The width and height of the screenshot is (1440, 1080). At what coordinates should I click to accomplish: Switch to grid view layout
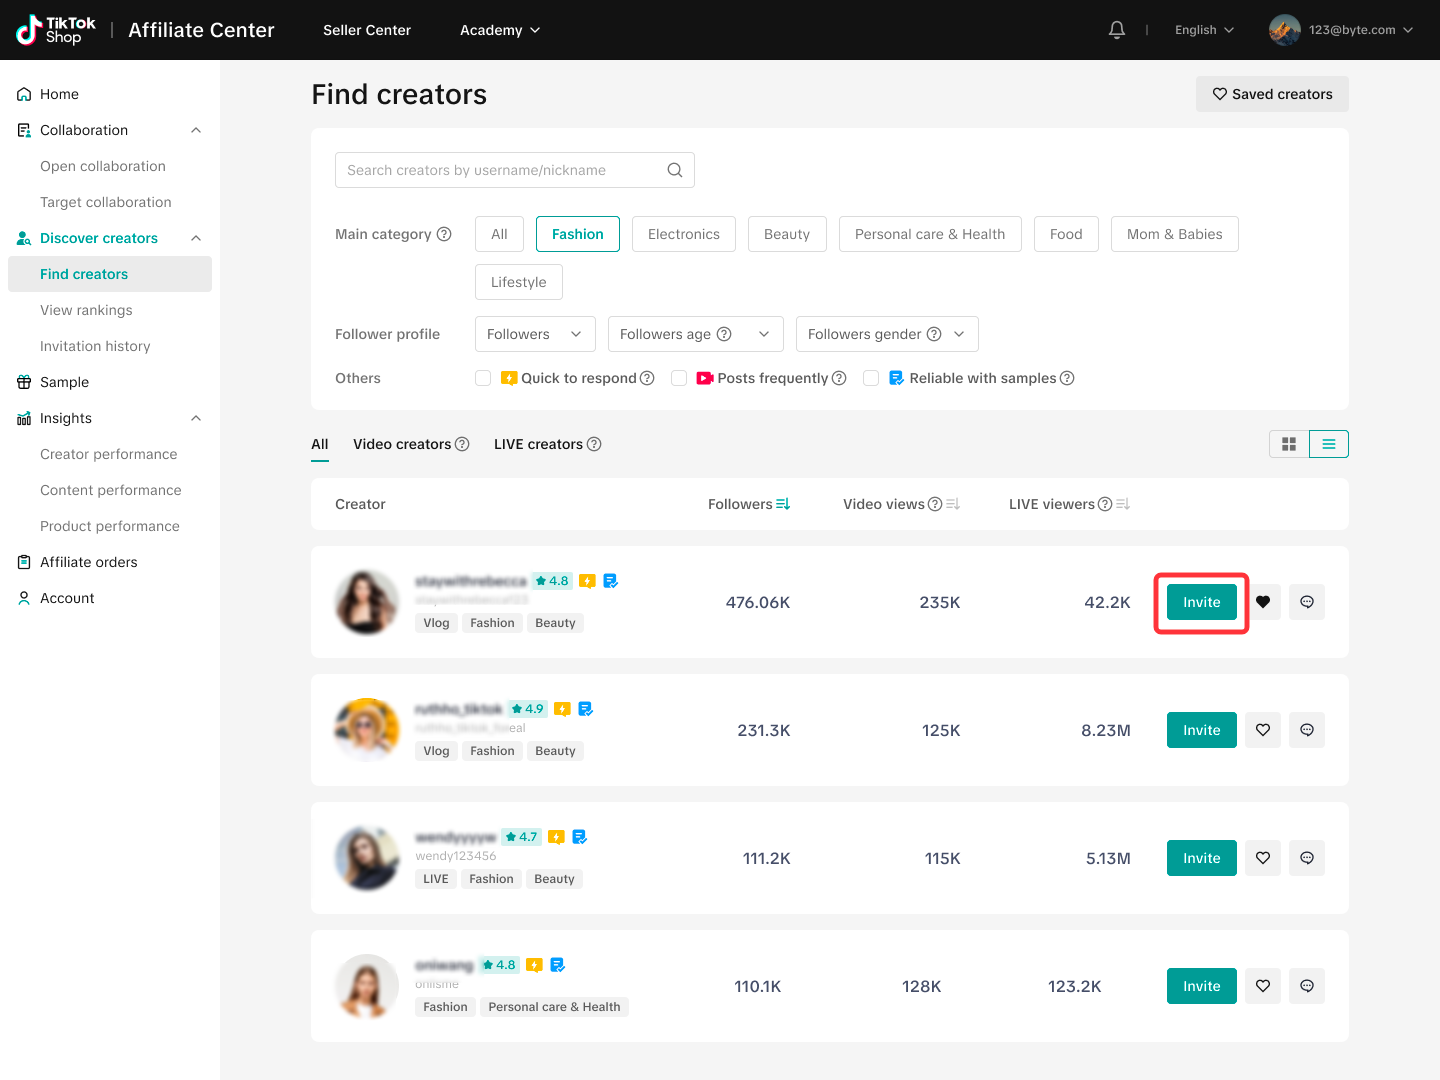pos(1288,443)
